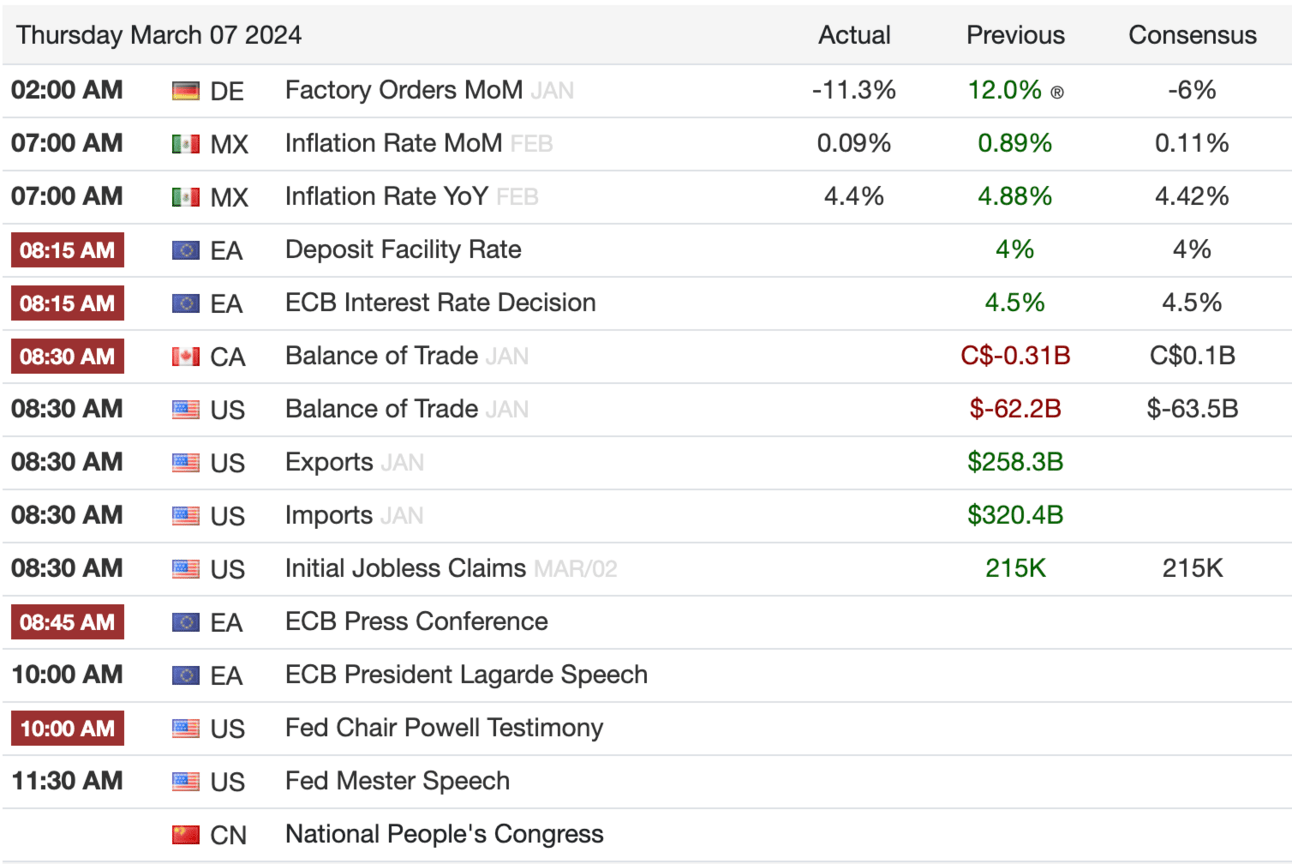Click the German flag icon for Factory Orders

point(185,91)
